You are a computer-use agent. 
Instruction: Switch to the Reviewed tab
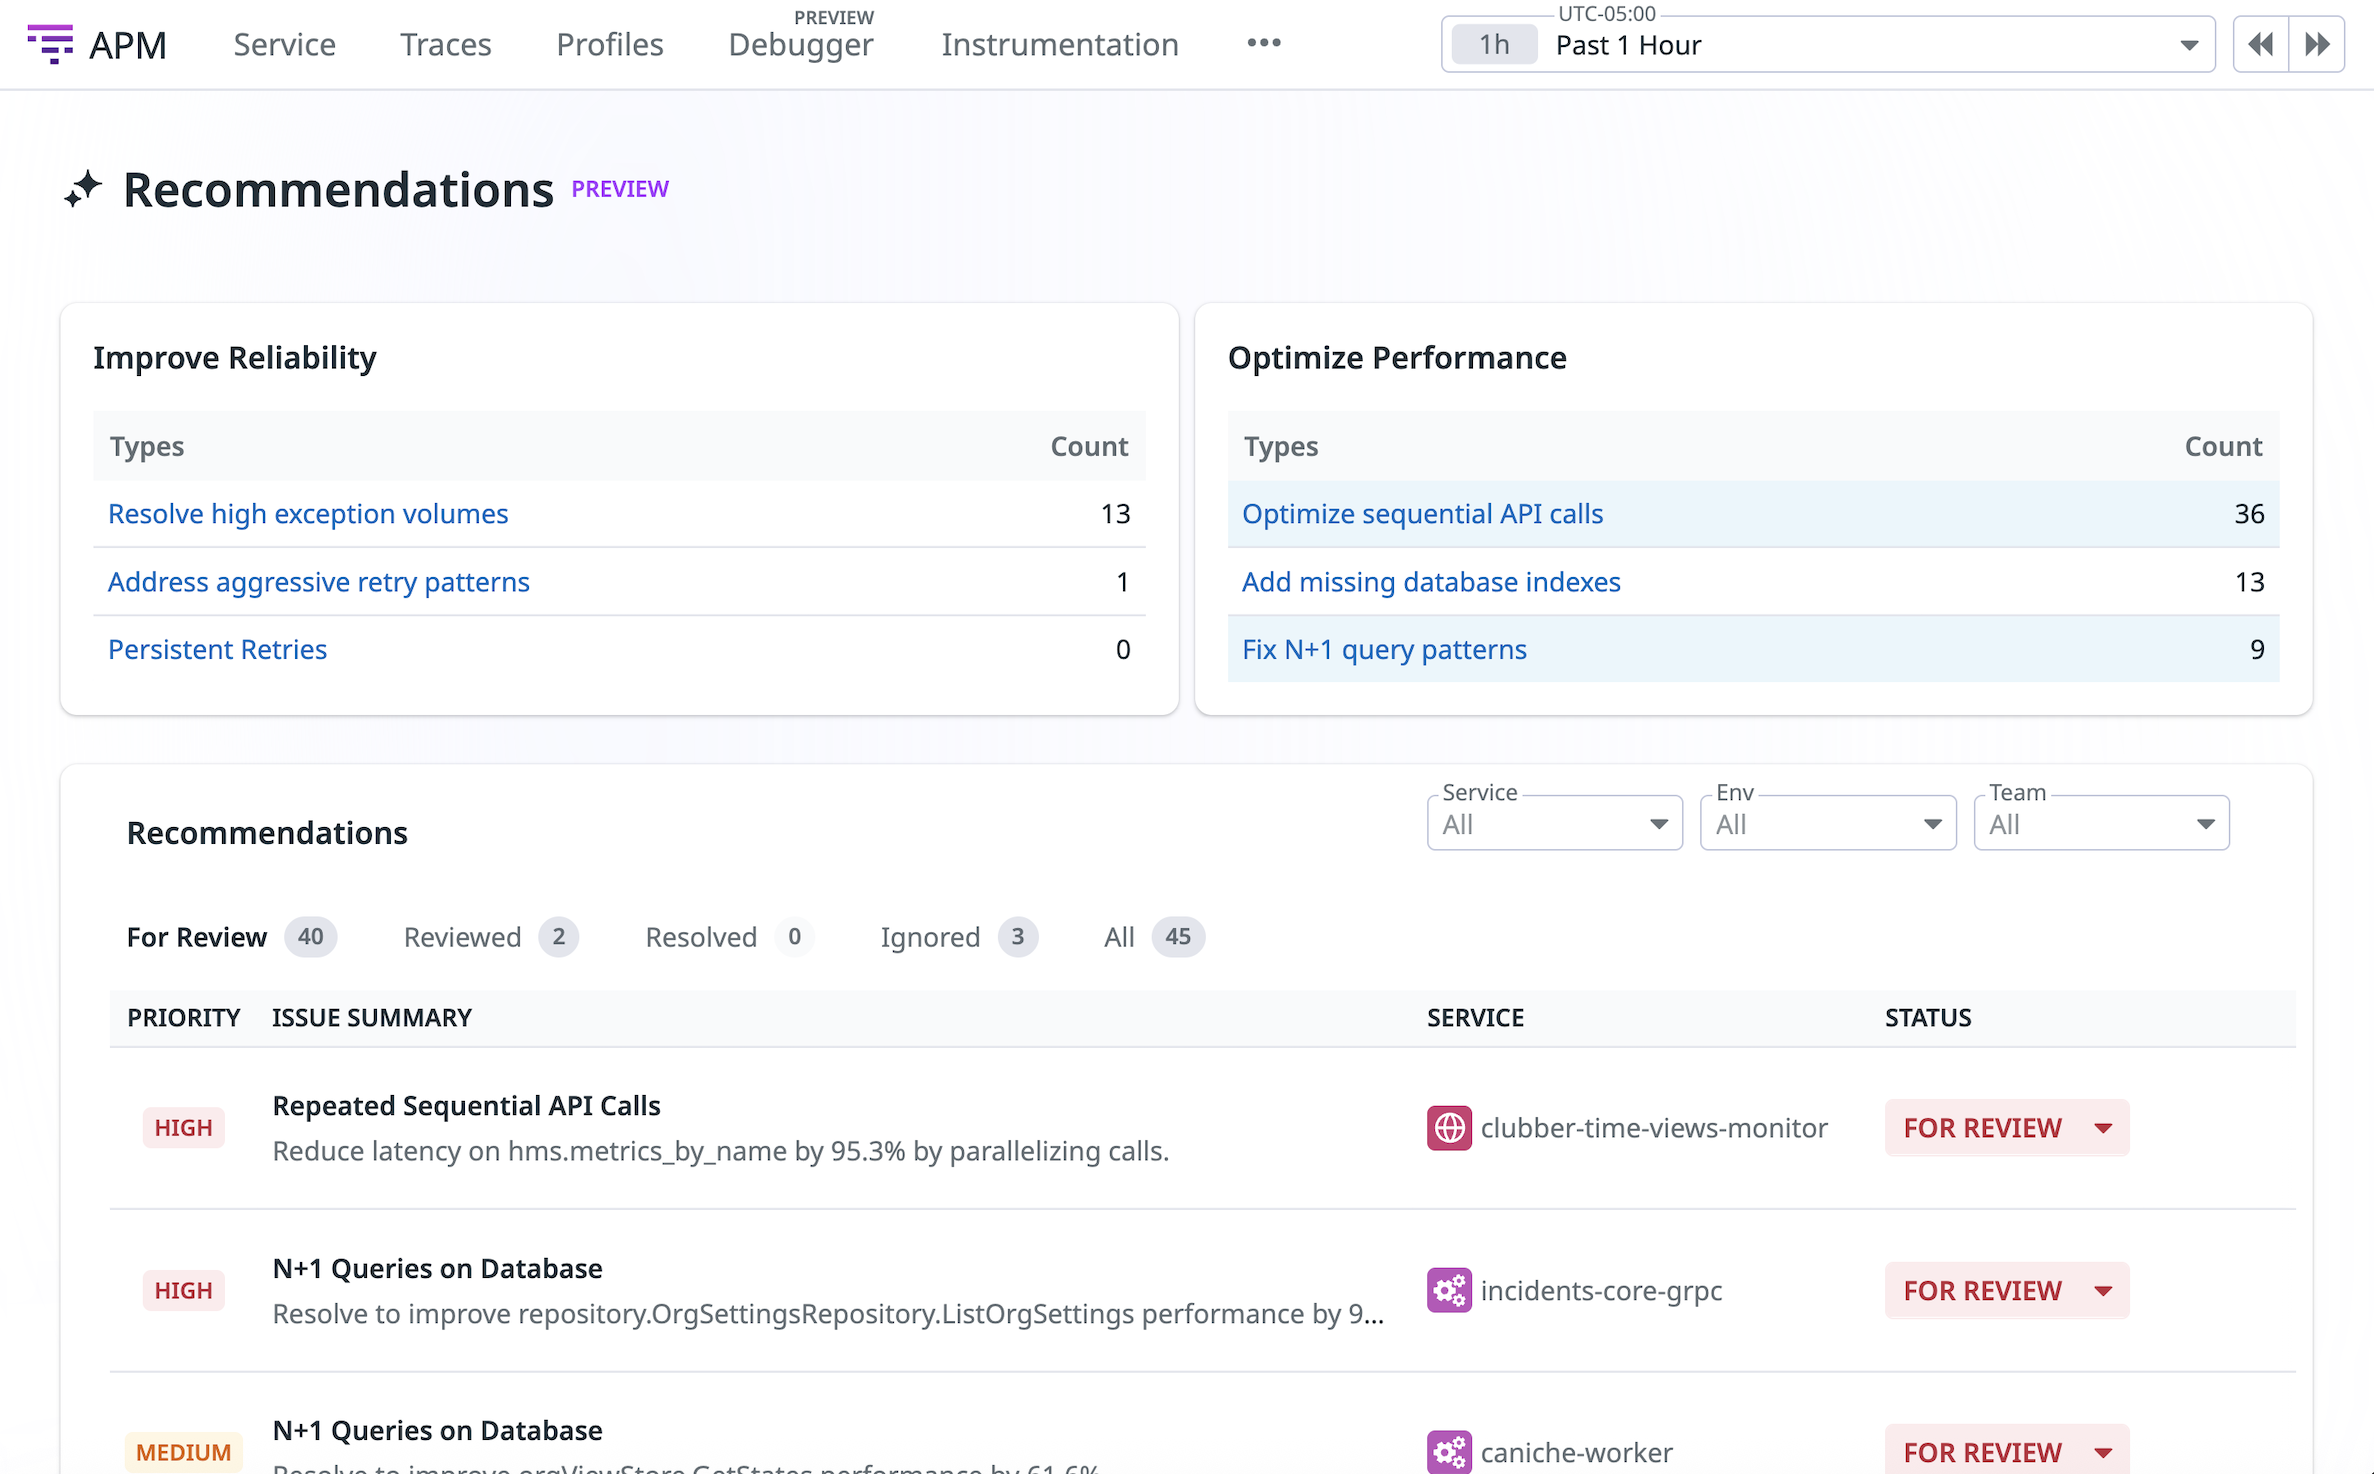coord(462,937)
